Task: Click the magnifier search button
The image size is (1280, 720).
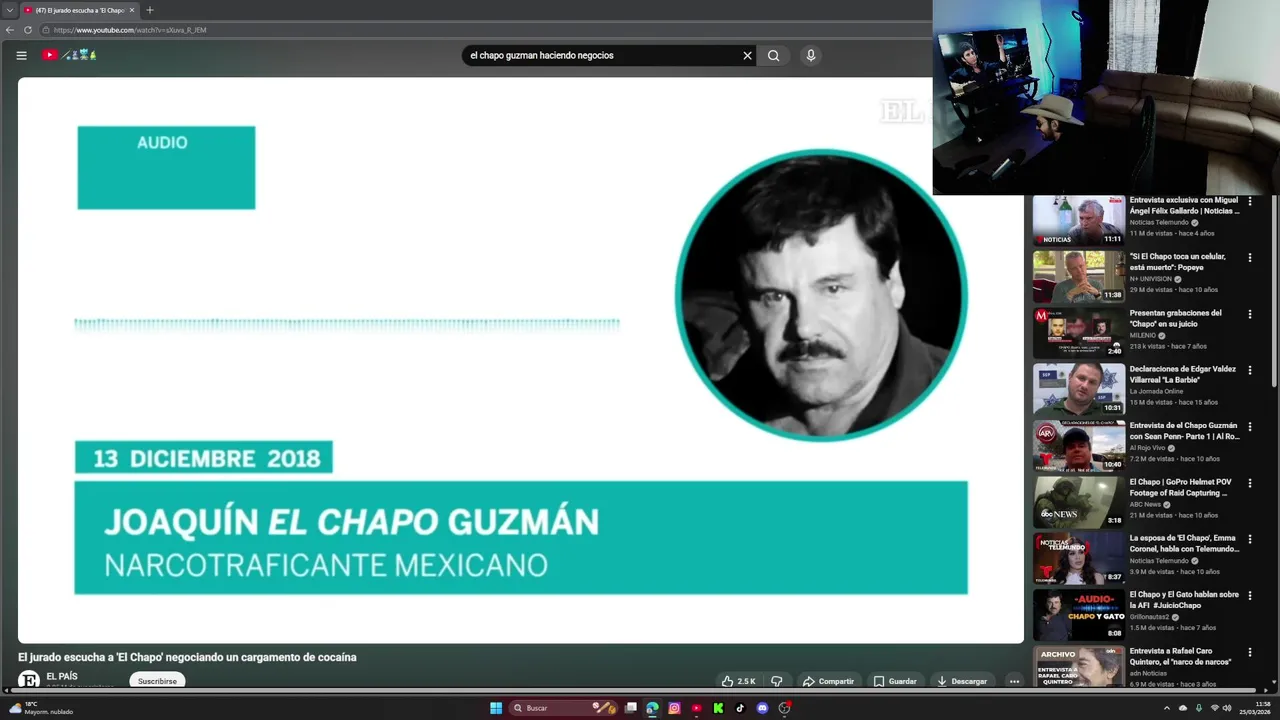Action: [x=773, y=55]
